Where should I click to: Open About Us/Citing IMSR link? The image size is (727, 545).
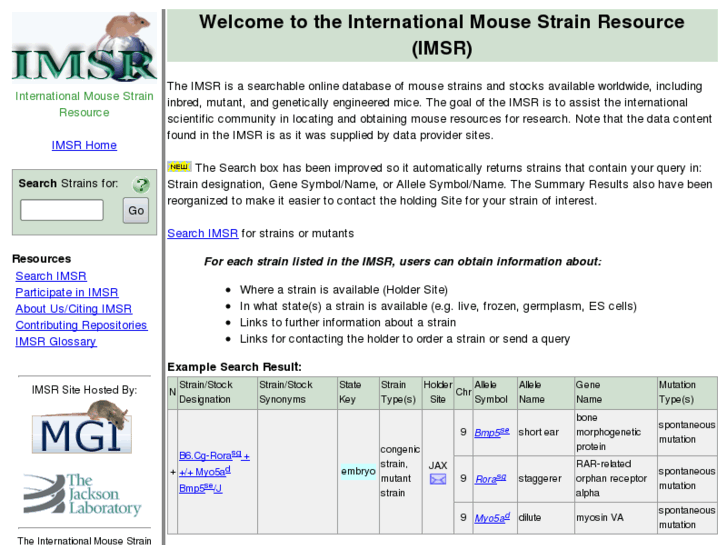click(74, 309)
